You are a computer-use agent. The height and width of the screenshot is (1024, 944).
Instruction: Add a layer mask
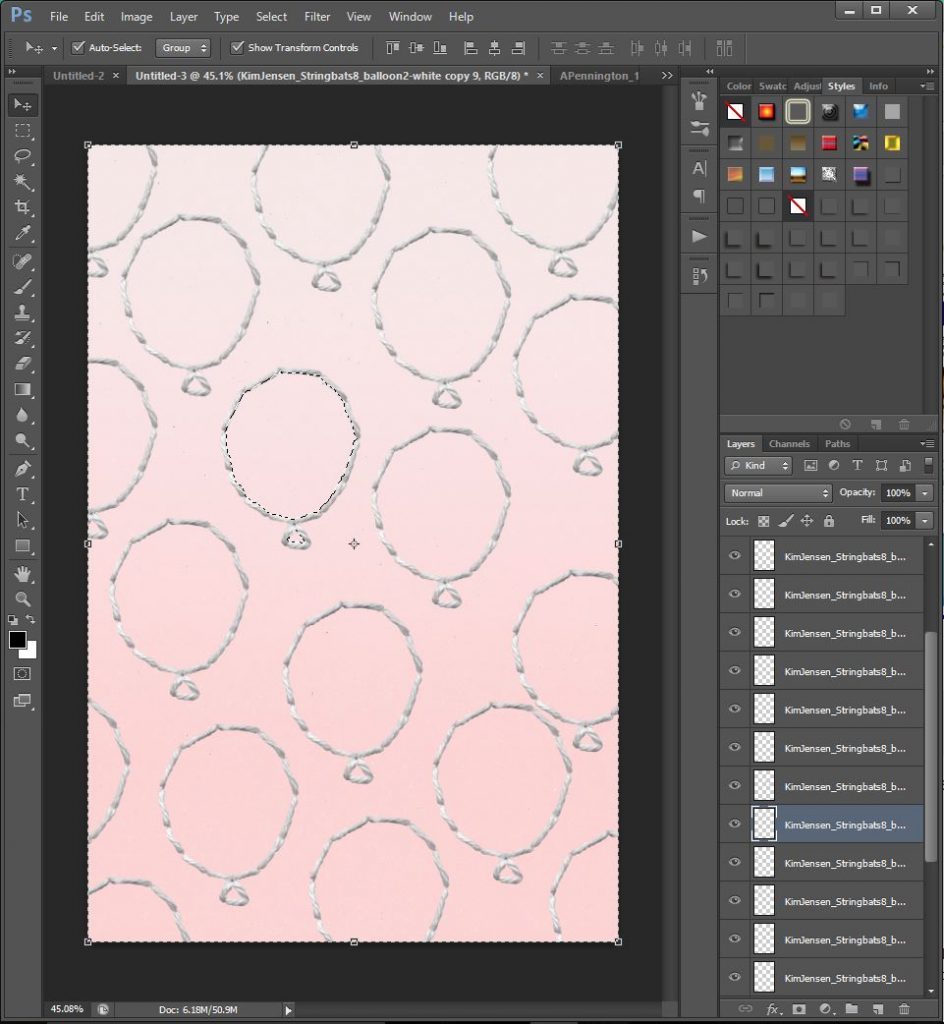(x=798, y=1009)
